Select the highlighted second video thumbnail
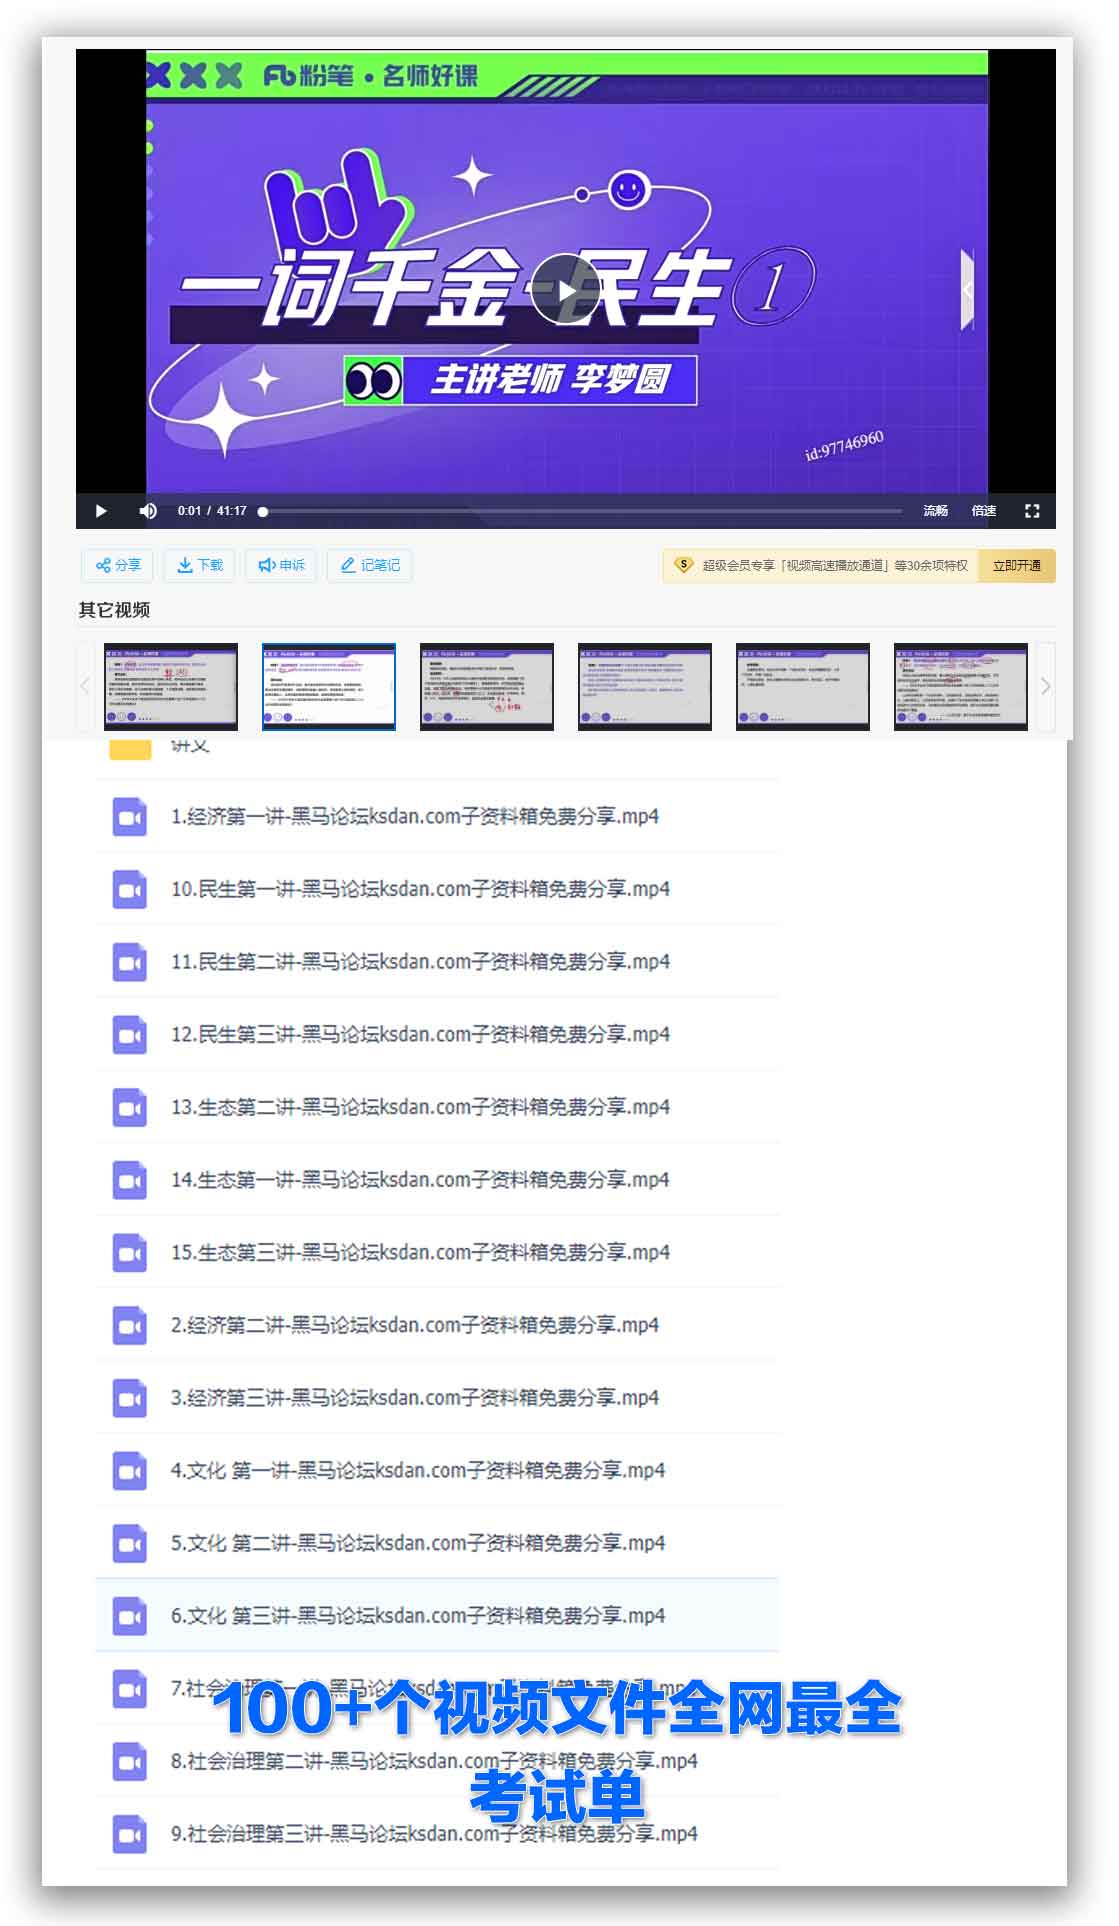The height and width of the screenshot is (1926, 1119). pyautogui.click(x=329, y=686)
